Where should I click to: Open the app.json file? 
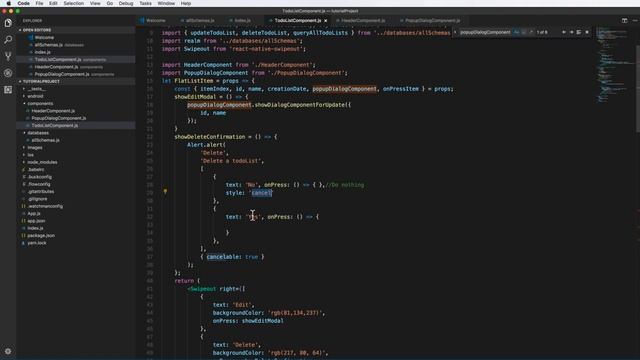36,221
